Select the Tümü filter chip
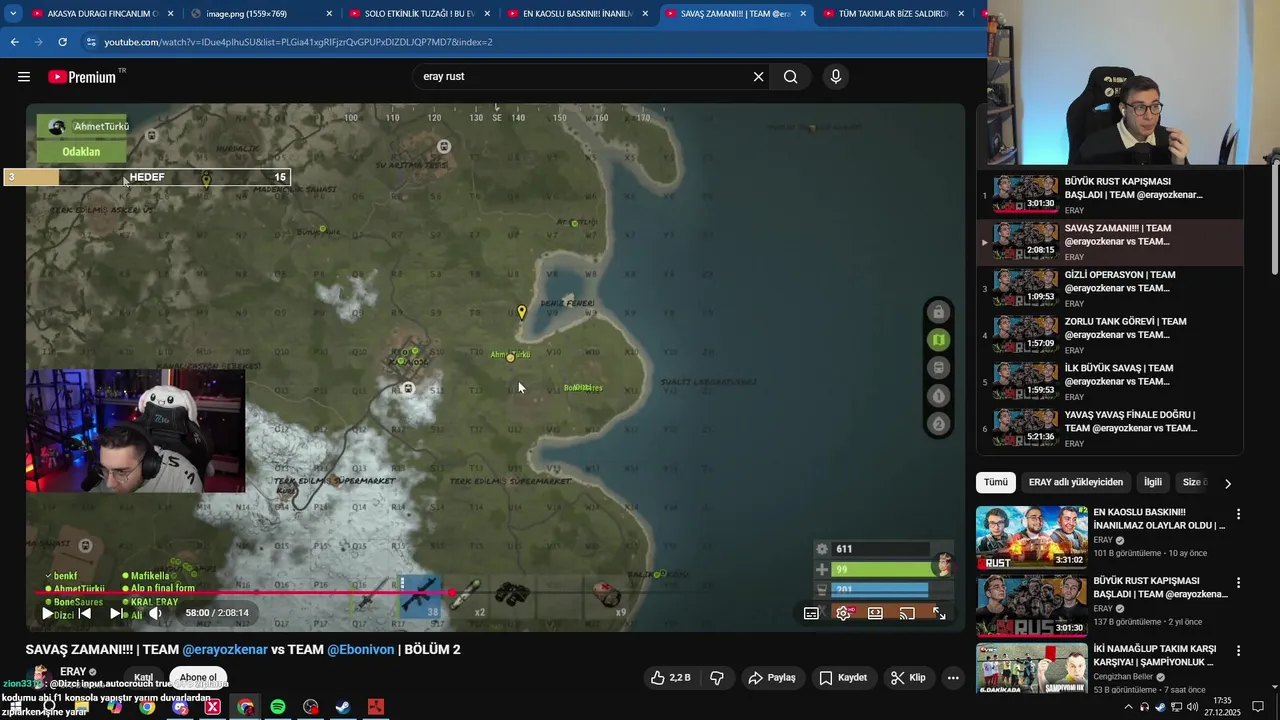Image resolution: width=1280 pixels, height=720 pixels. (996, 482)
